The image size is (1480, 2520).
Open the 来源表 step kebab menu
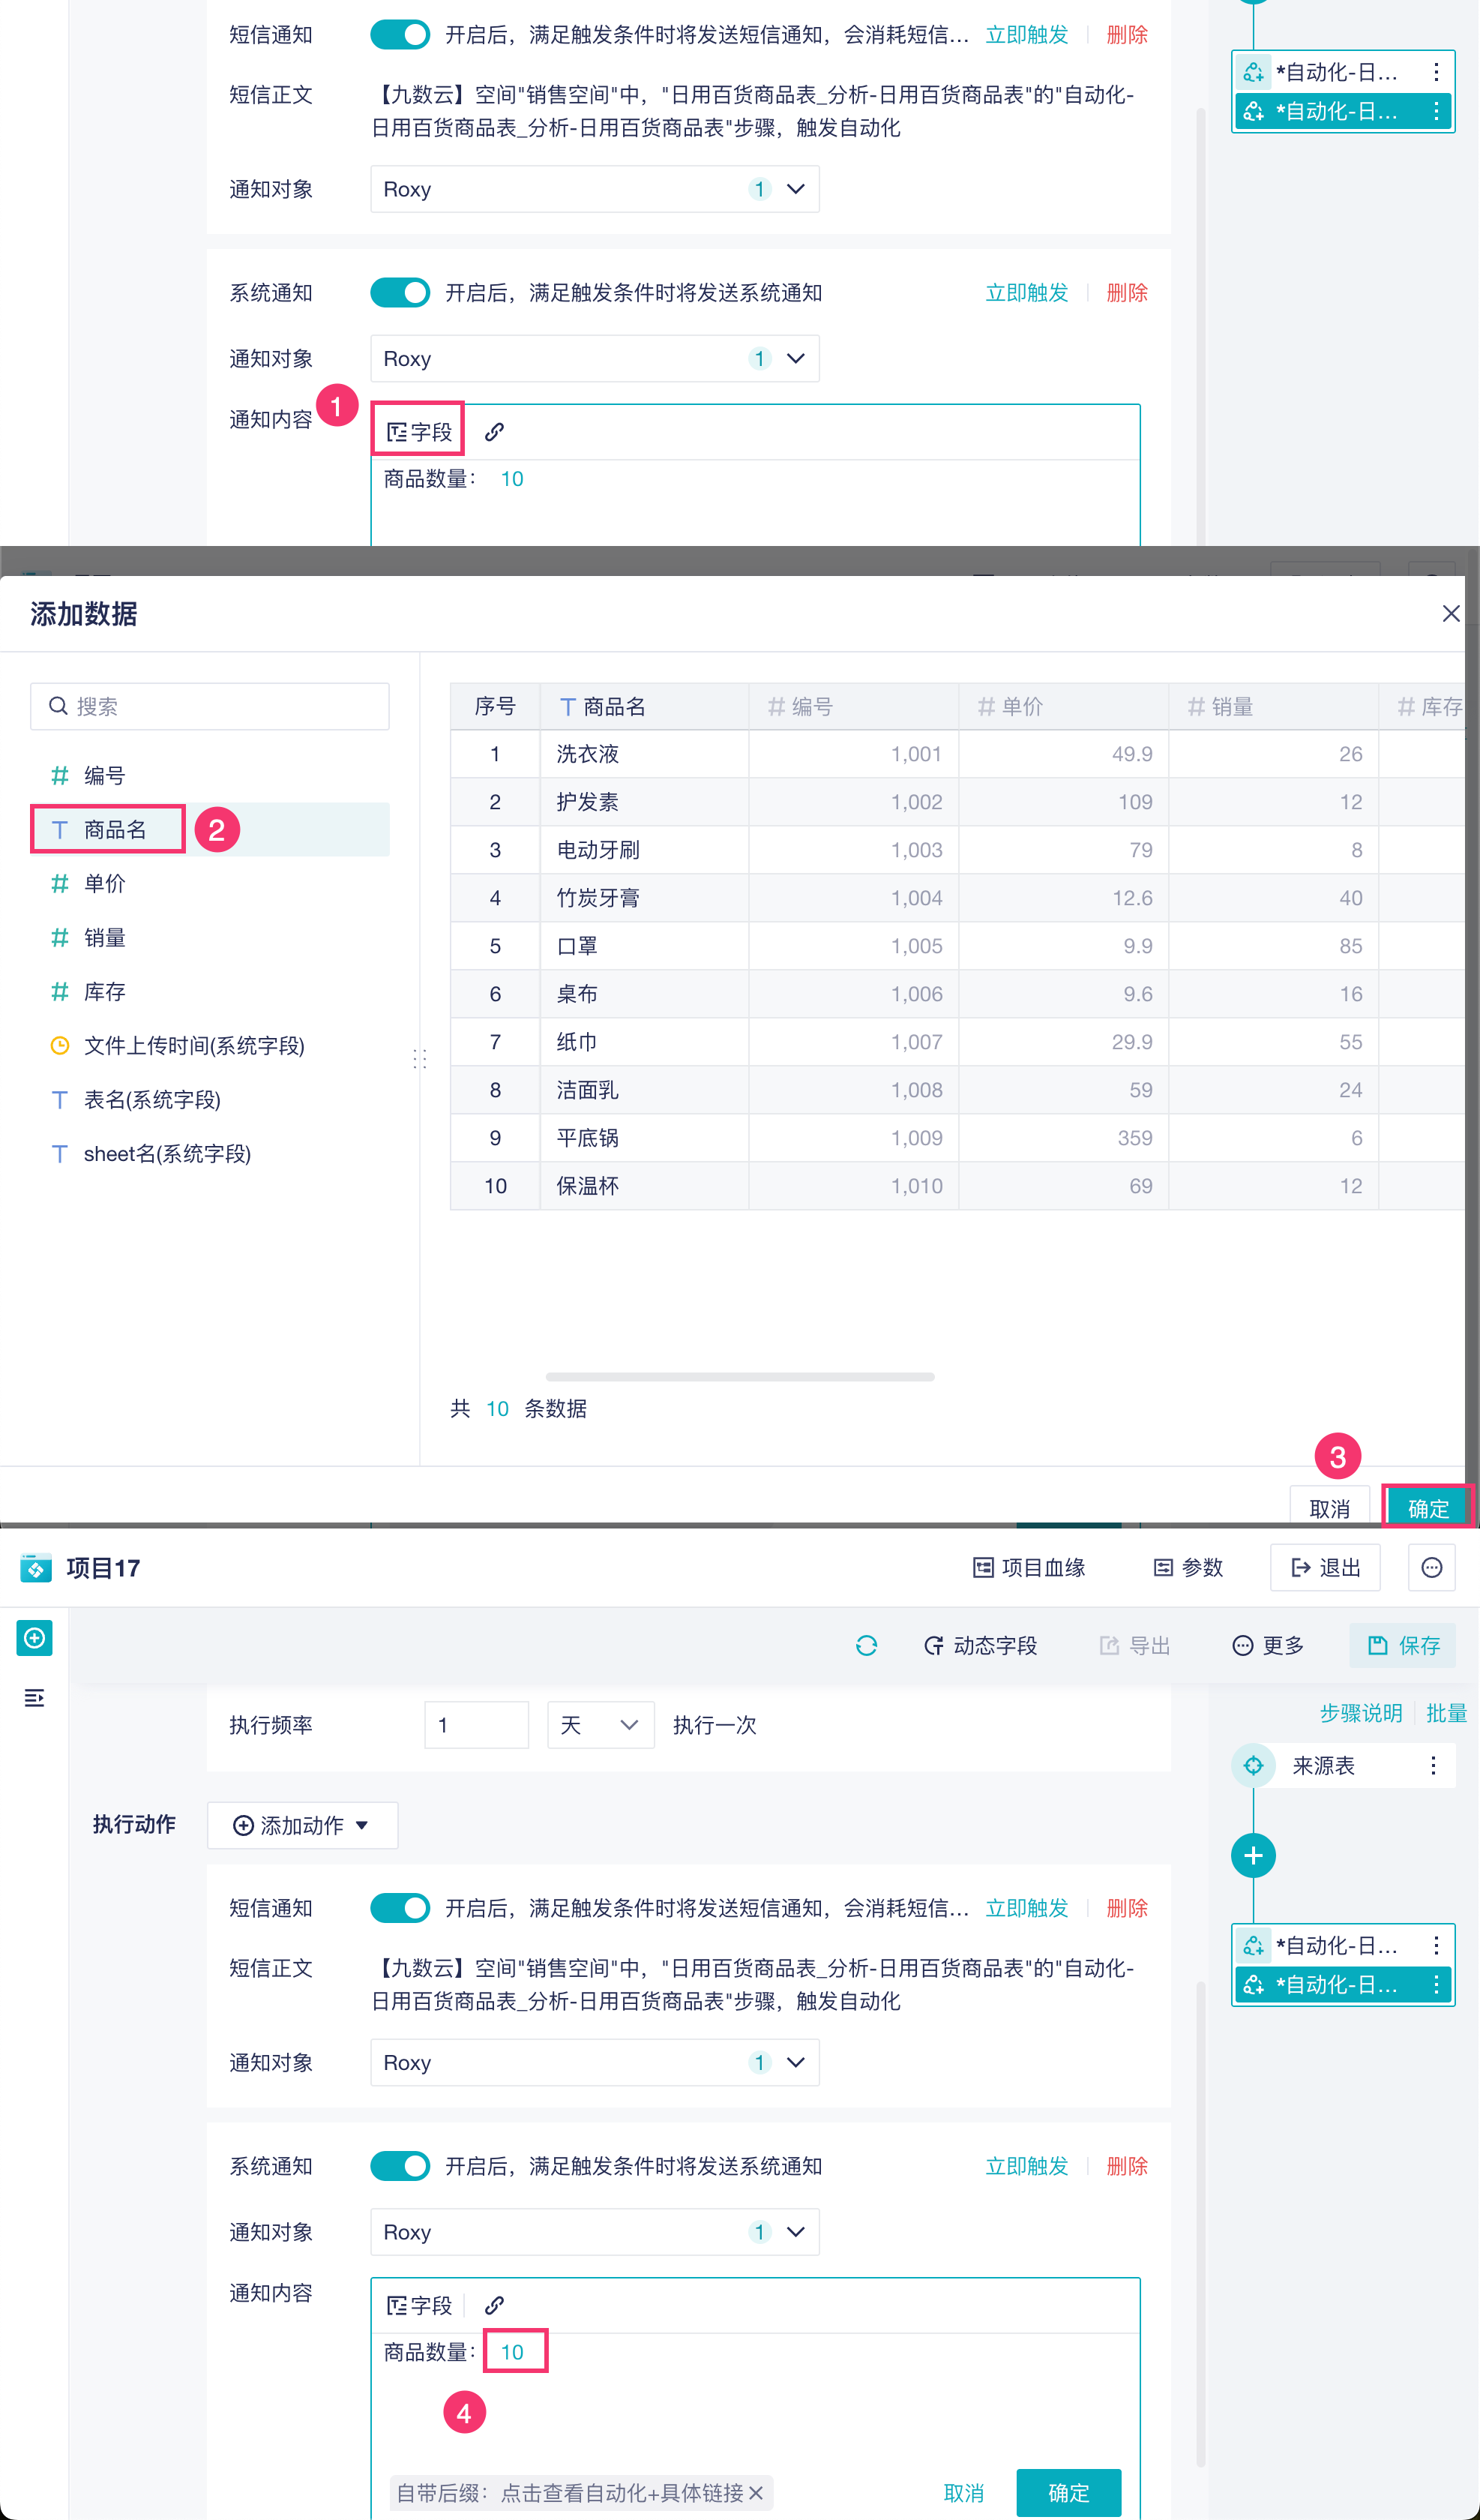pos(1433,1765)
